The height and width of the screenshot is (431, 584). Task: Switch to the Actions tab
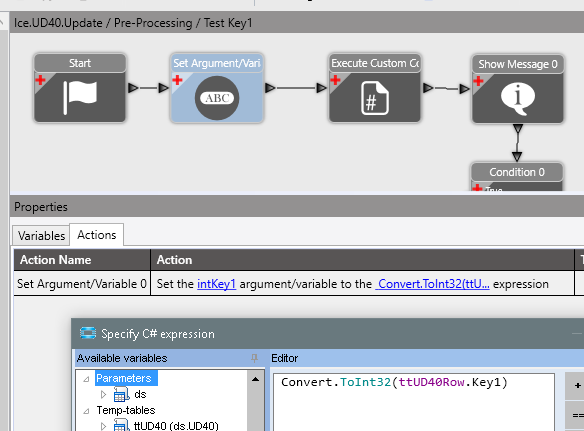pyautogui.click(x=97, y=235)
